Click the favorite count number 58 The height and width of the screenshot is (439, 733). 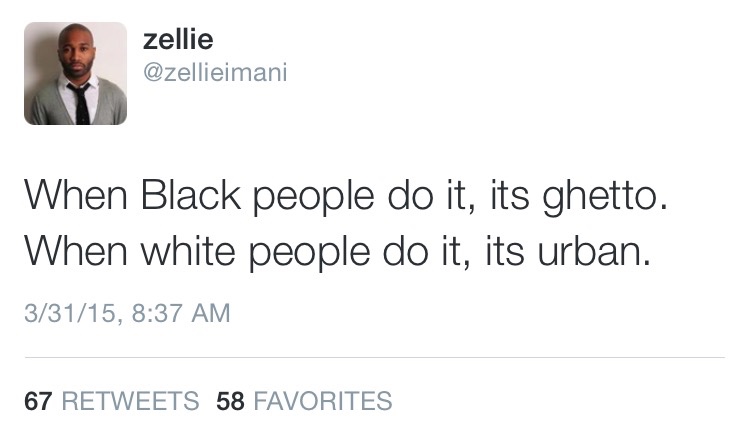click(231, 402)
